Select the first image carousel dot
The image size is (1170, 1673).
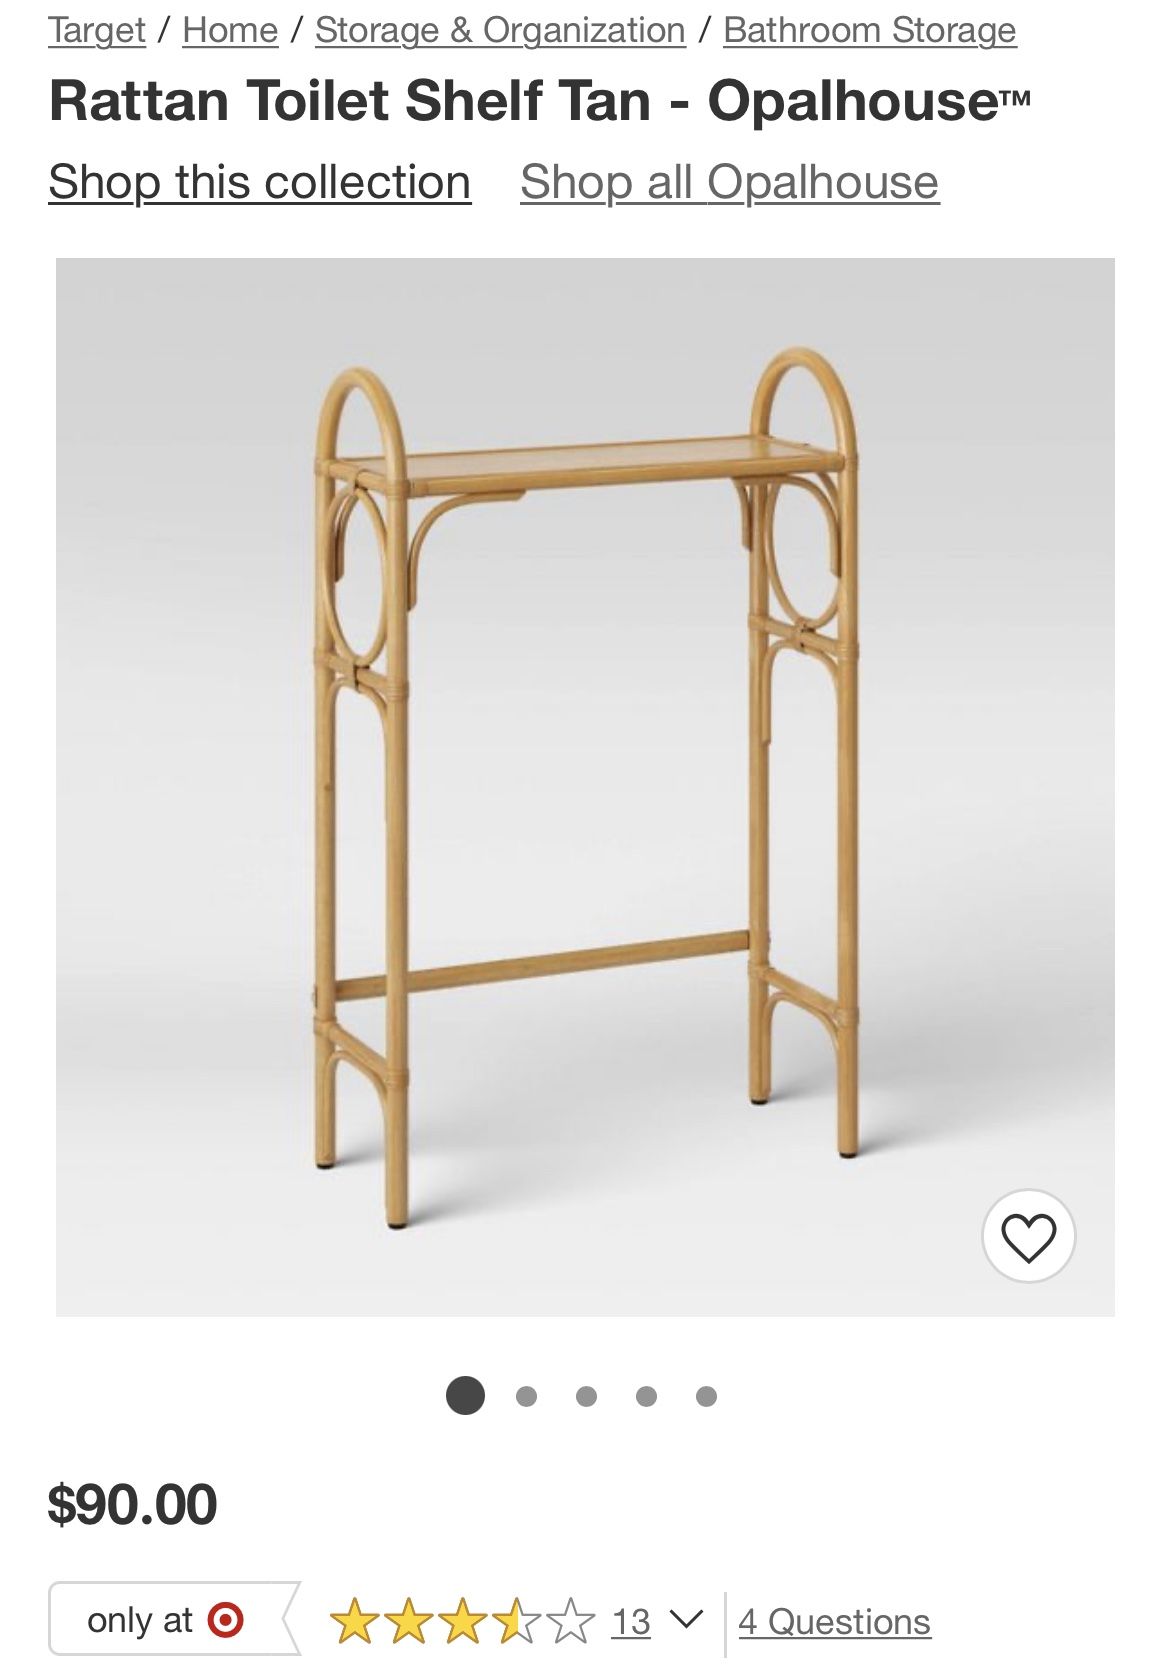[x=465, y=1395]
